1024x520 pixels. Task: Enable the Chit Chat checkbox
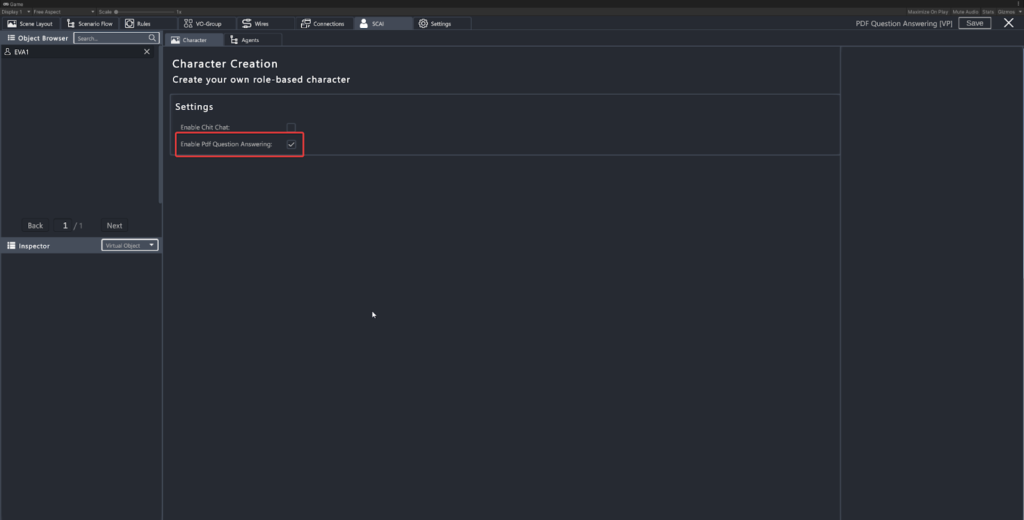tap(291, 127)
